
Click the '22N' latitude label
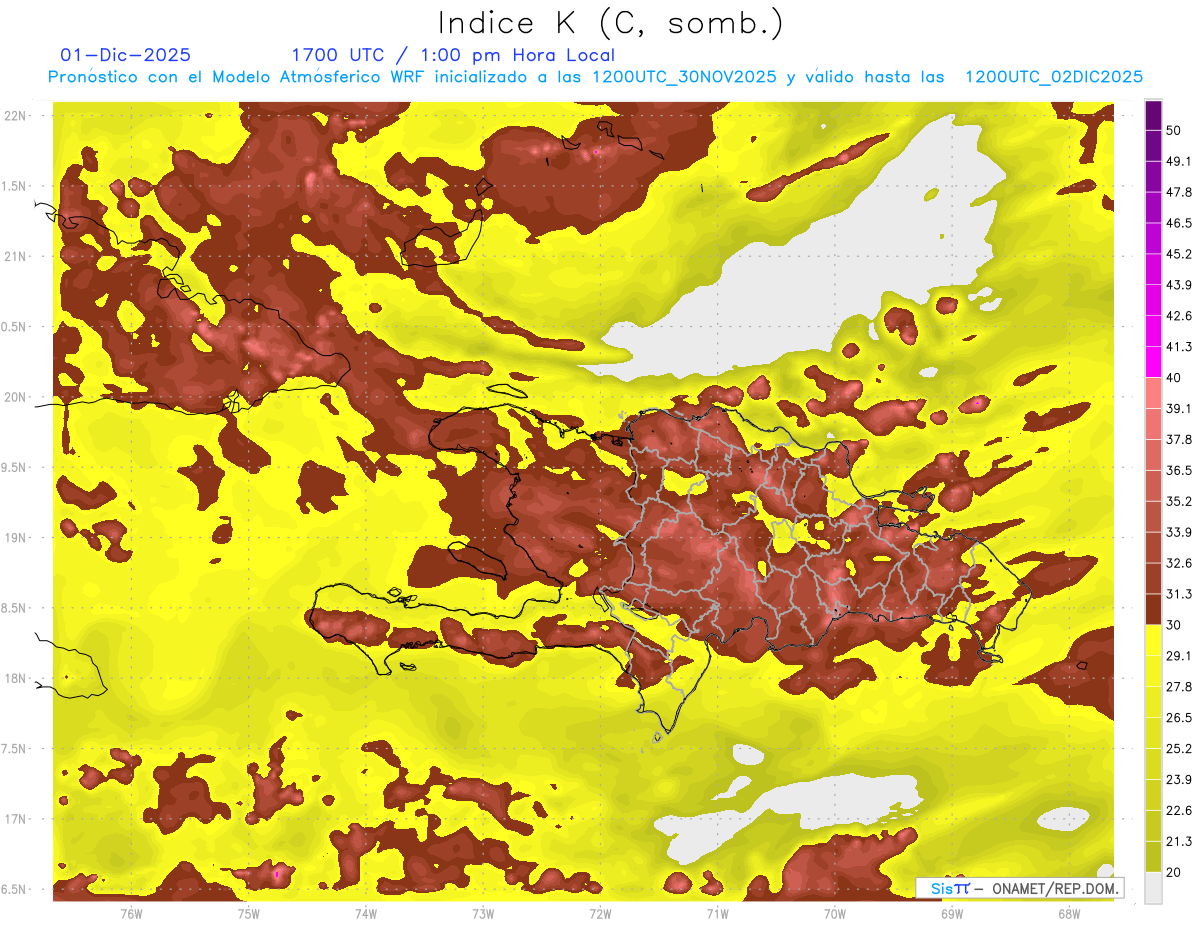(16, 116)
